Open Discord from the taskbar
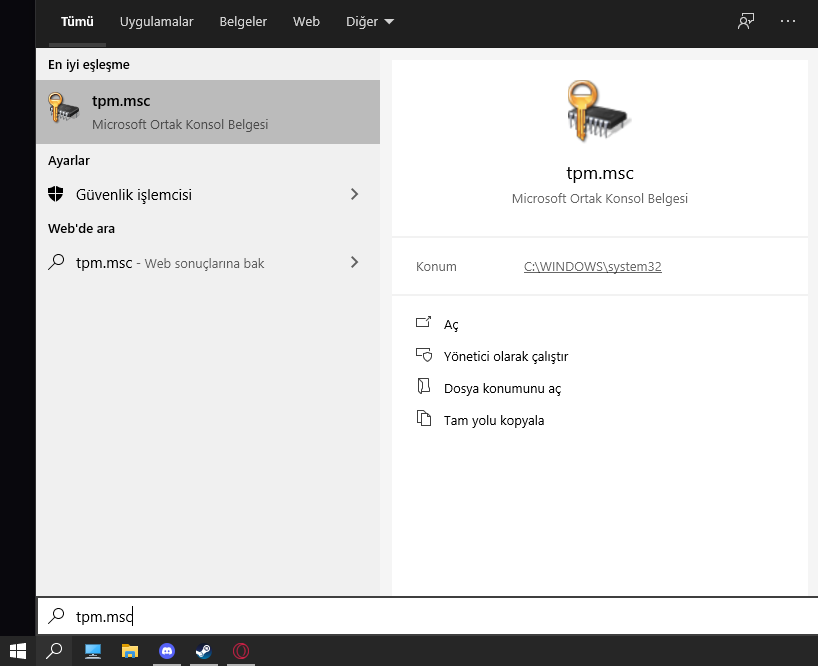 click(x=167, y=651)
